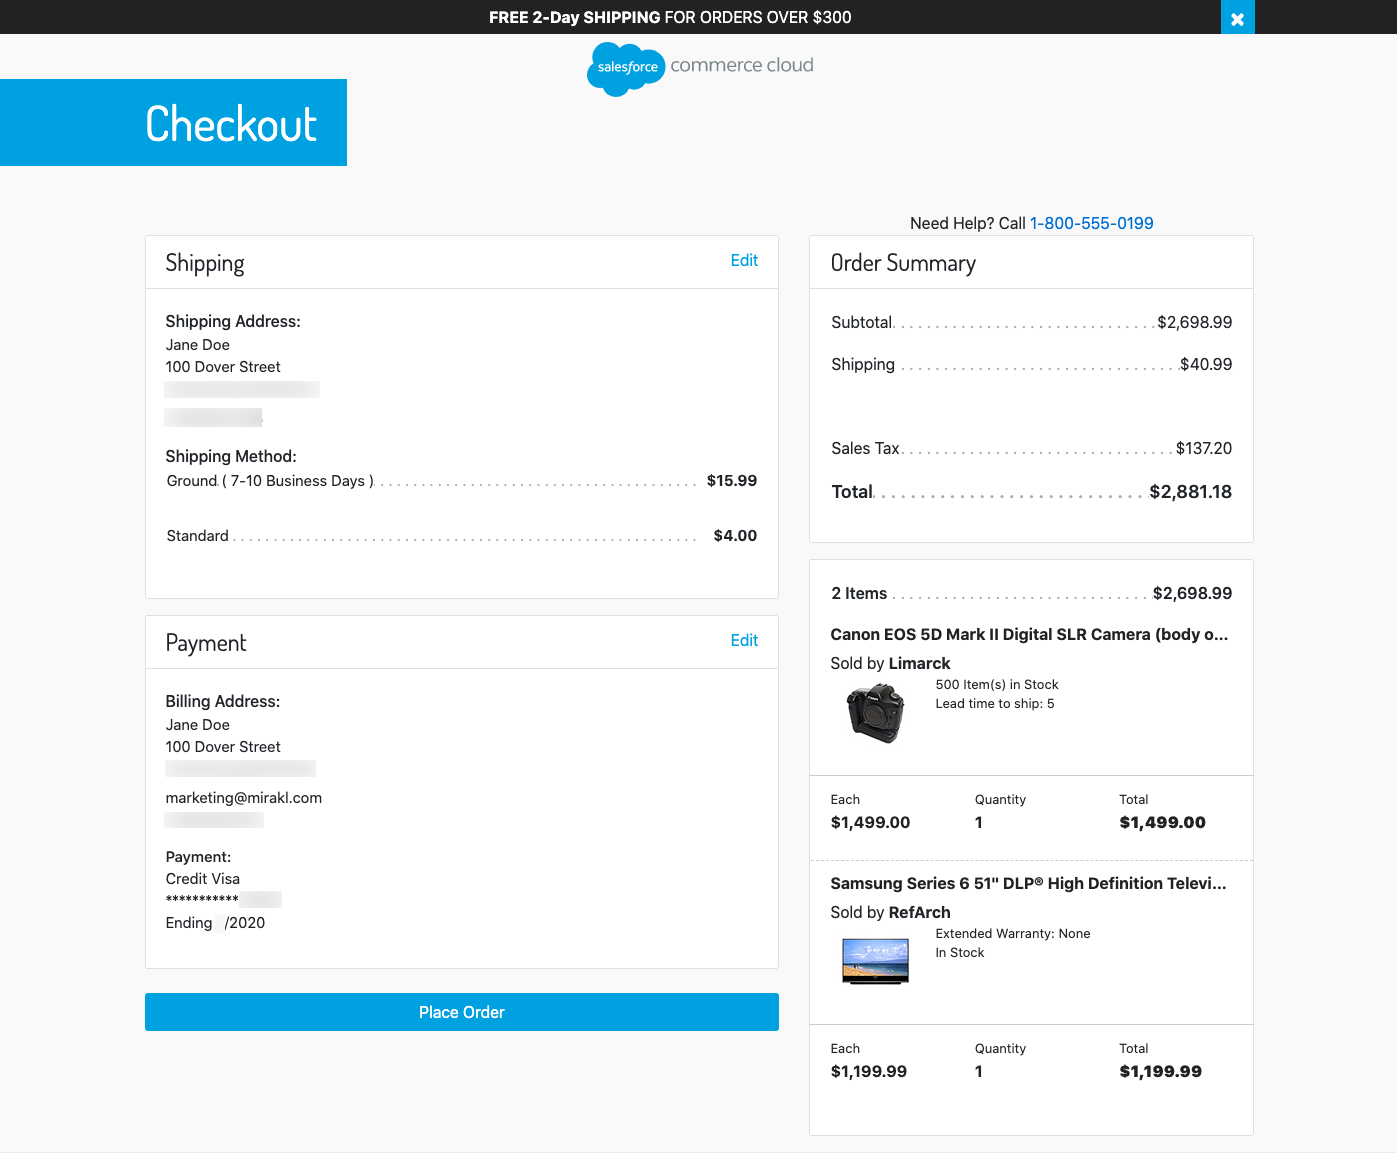Click the Sales Tax amount $137.20
This screenshot has width=1397, height=1153.
(1203, 448)
